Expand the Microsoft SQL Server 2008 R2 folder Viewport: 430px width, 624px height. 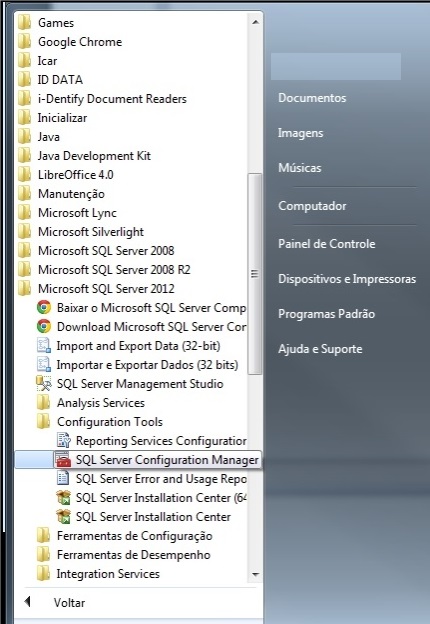[114, 270]
